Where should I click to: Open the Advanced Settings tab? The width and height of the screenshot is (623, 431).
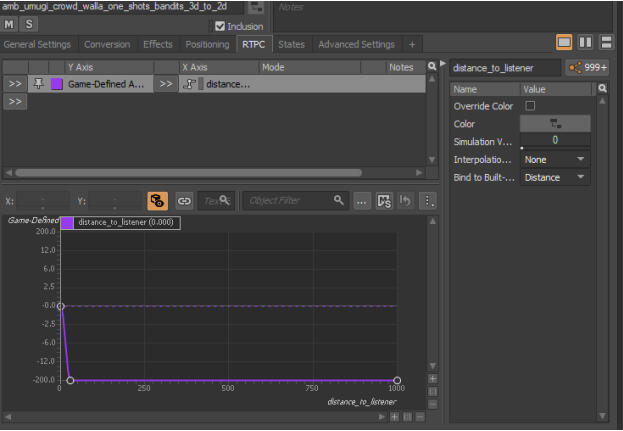pyautogui.click(x=356, y=45)
